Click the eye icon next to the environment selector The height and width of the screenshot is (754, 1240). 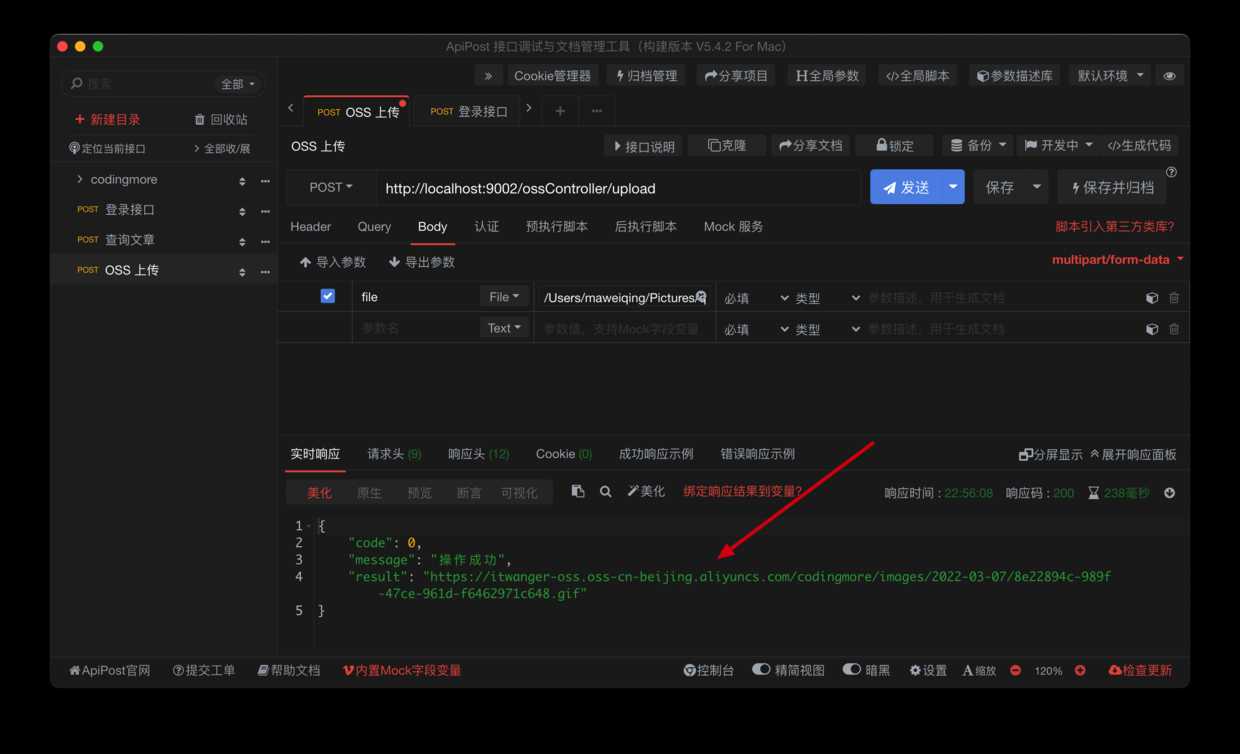1169,76
